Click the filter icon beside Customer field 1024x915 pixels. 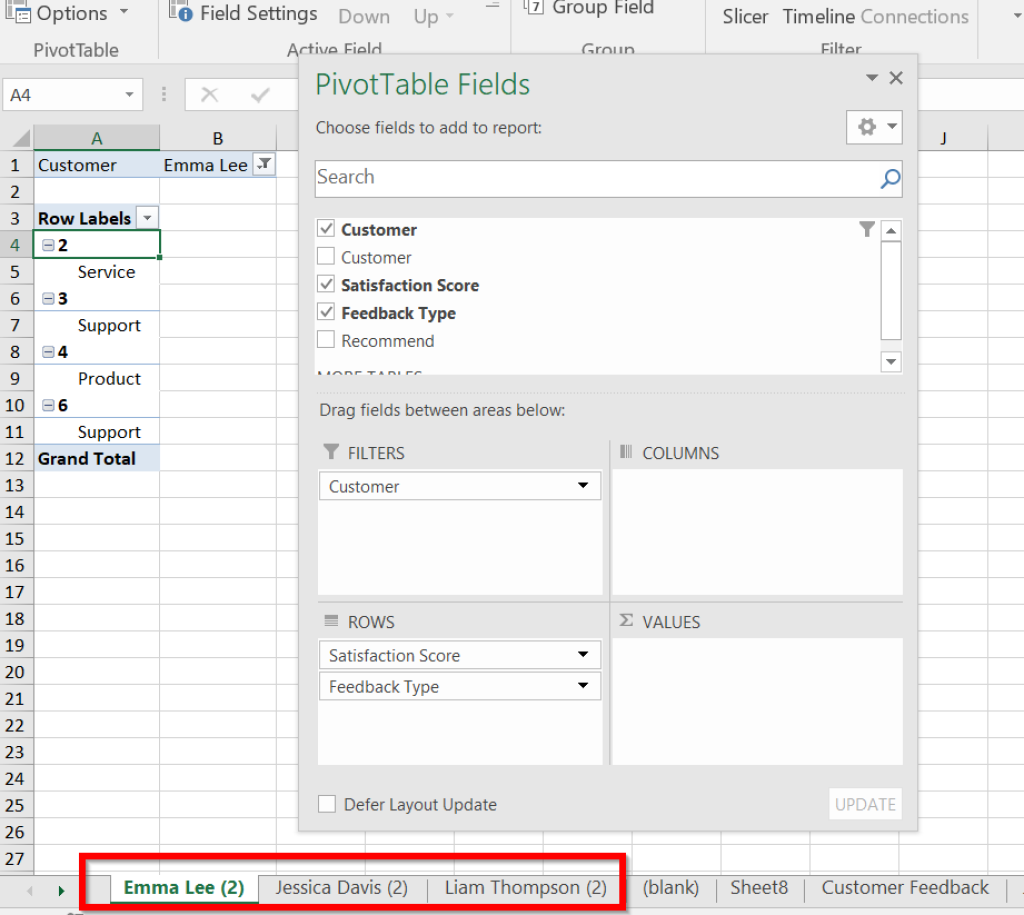pyautogui.click(x=866, y=229)
